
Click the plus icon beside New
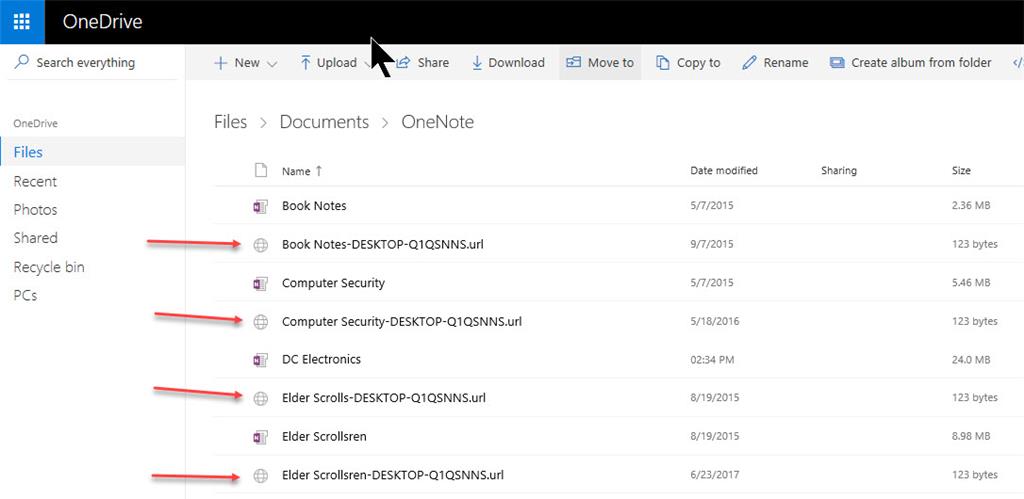(221, 63)
